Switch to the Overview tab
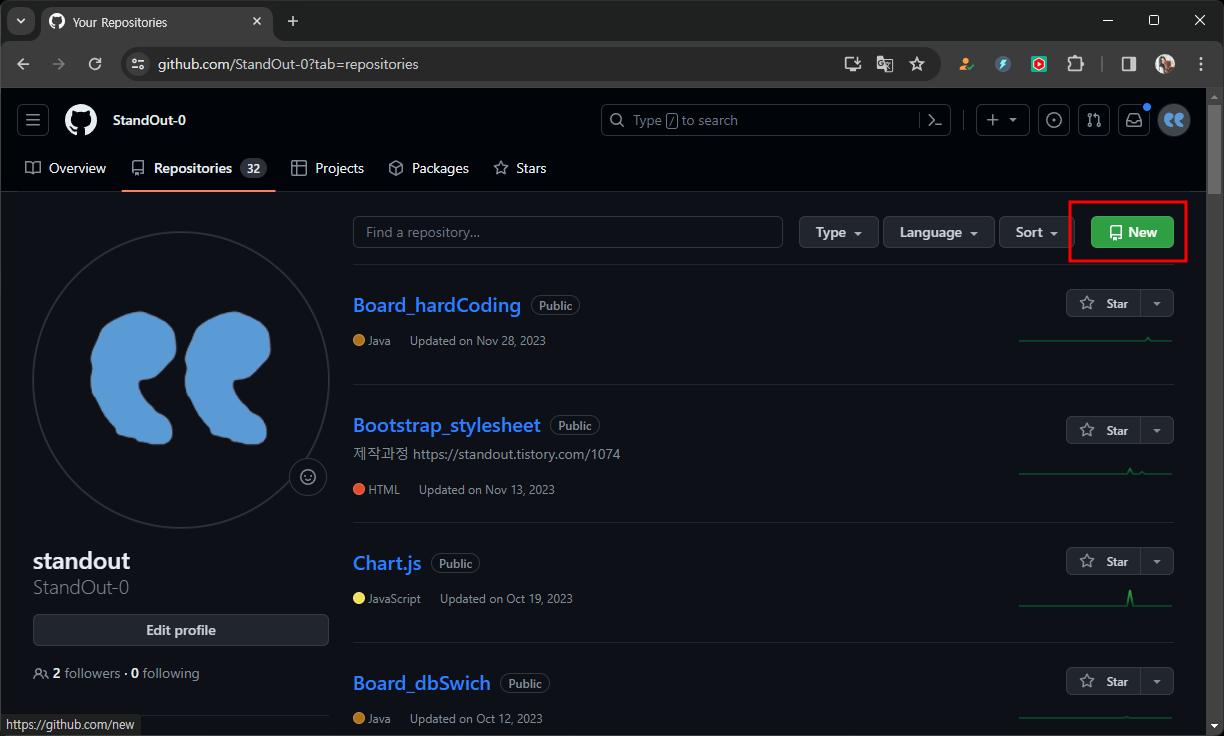The width and height of the screenshot is (1224, 736). (x=66, y=168)
